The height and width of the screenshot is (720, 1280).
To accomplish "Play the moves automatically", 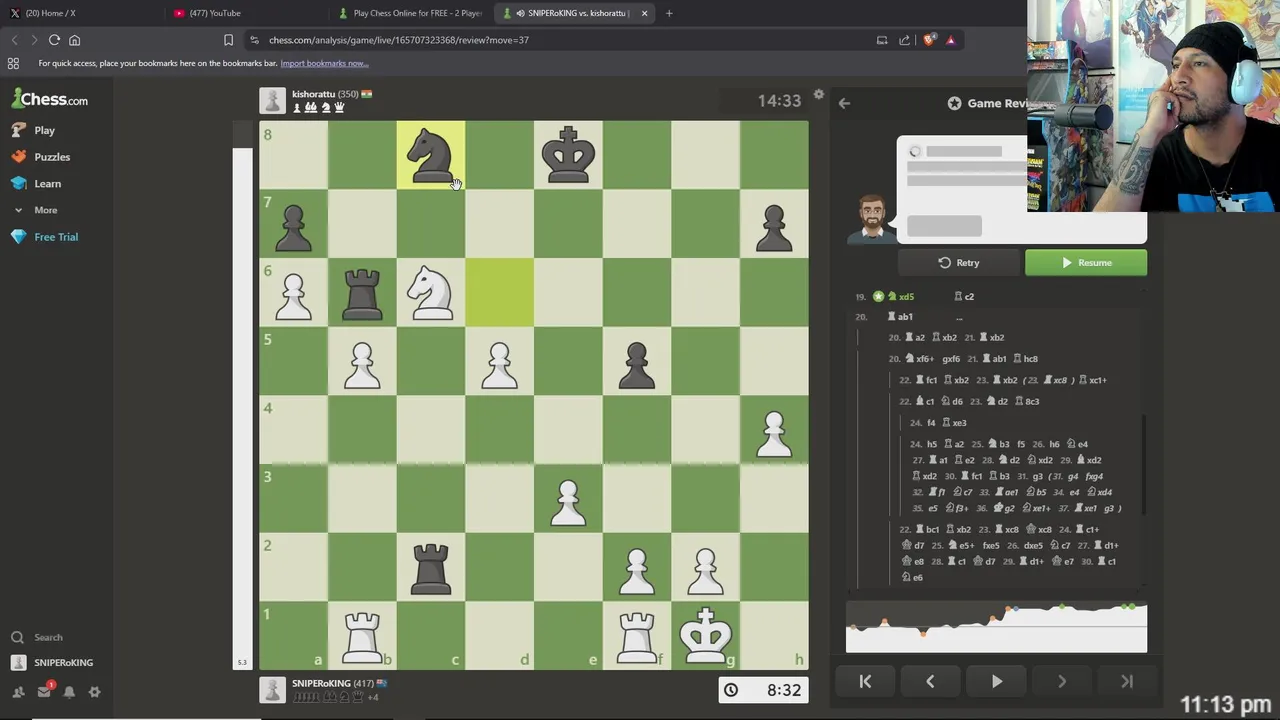I will pyautogui.click(x=996, y=681).
